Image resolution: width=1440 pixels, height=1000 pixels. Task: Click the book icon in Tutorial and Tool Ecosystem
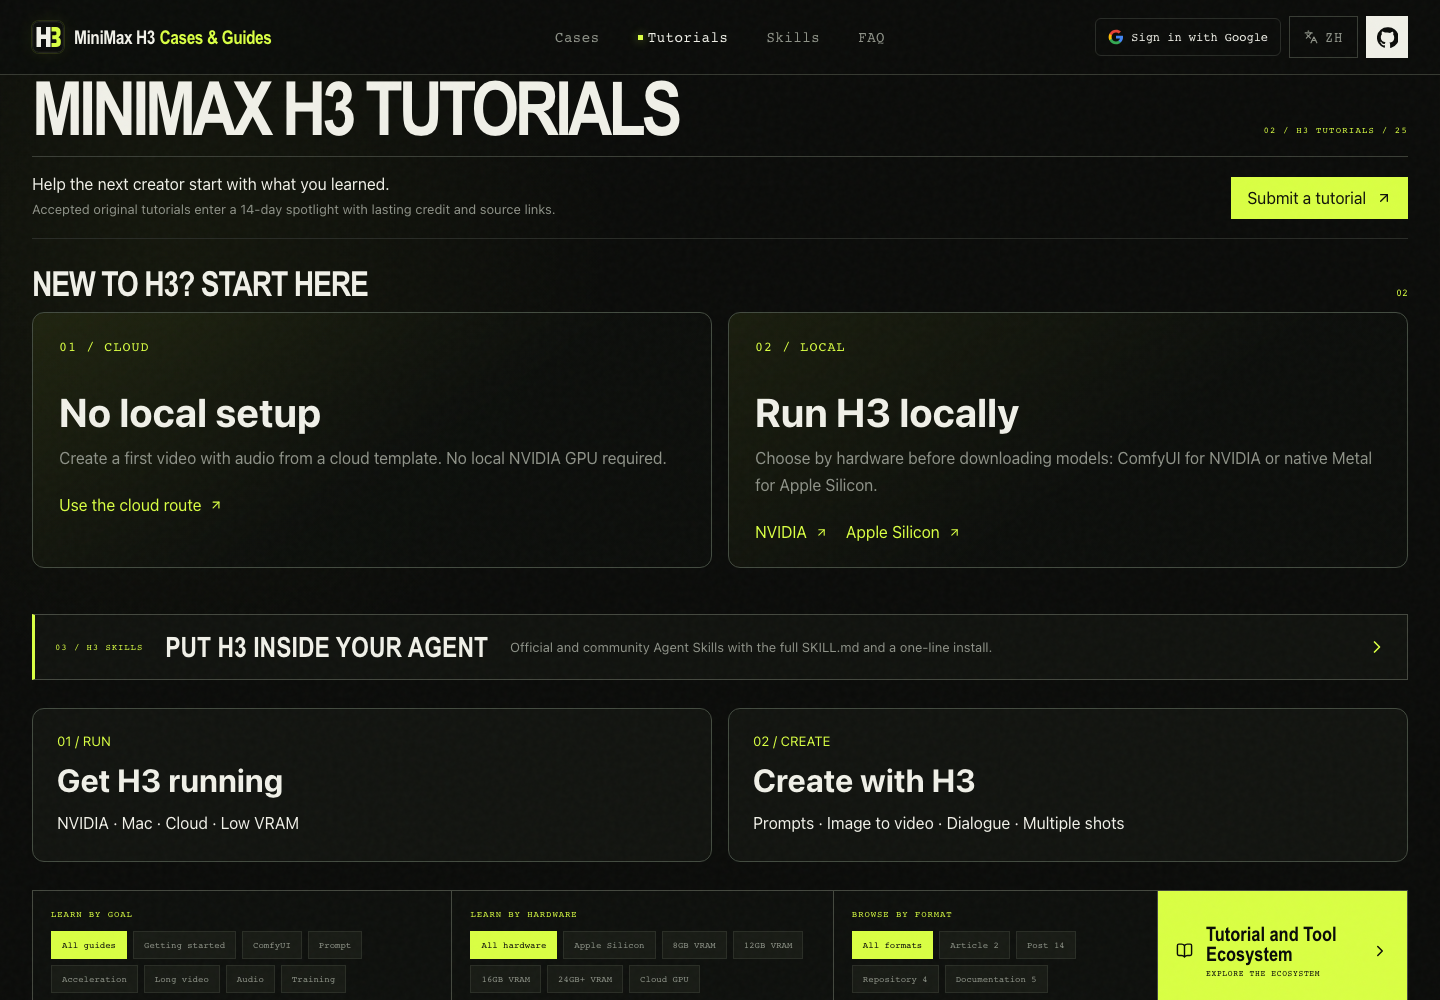tap(1185, 951)
